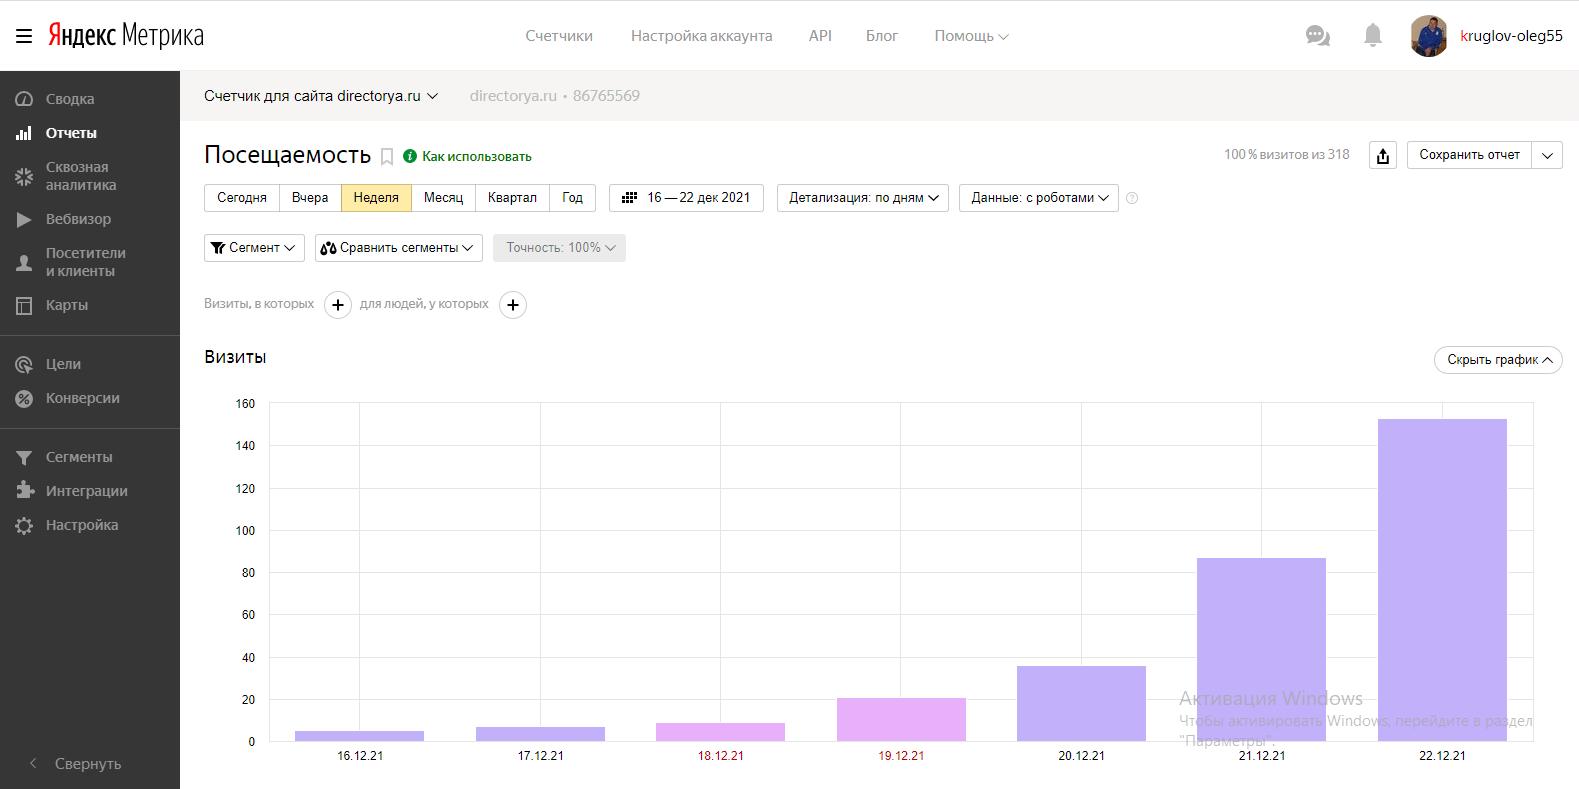
Task: Click the pink 18.12.21 bar in chart
Action: (720, 732)
